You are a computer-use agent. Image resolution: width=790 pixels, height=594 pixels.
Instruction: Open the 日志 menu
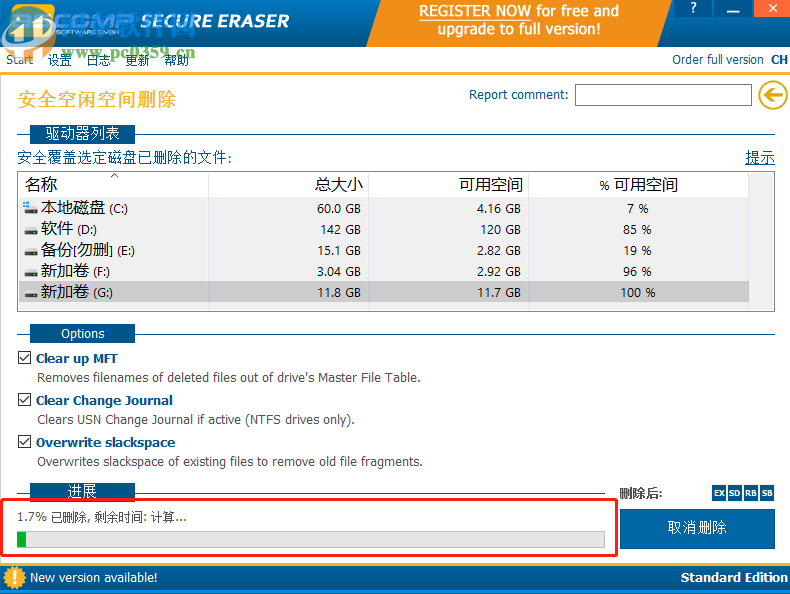point(98,60)
